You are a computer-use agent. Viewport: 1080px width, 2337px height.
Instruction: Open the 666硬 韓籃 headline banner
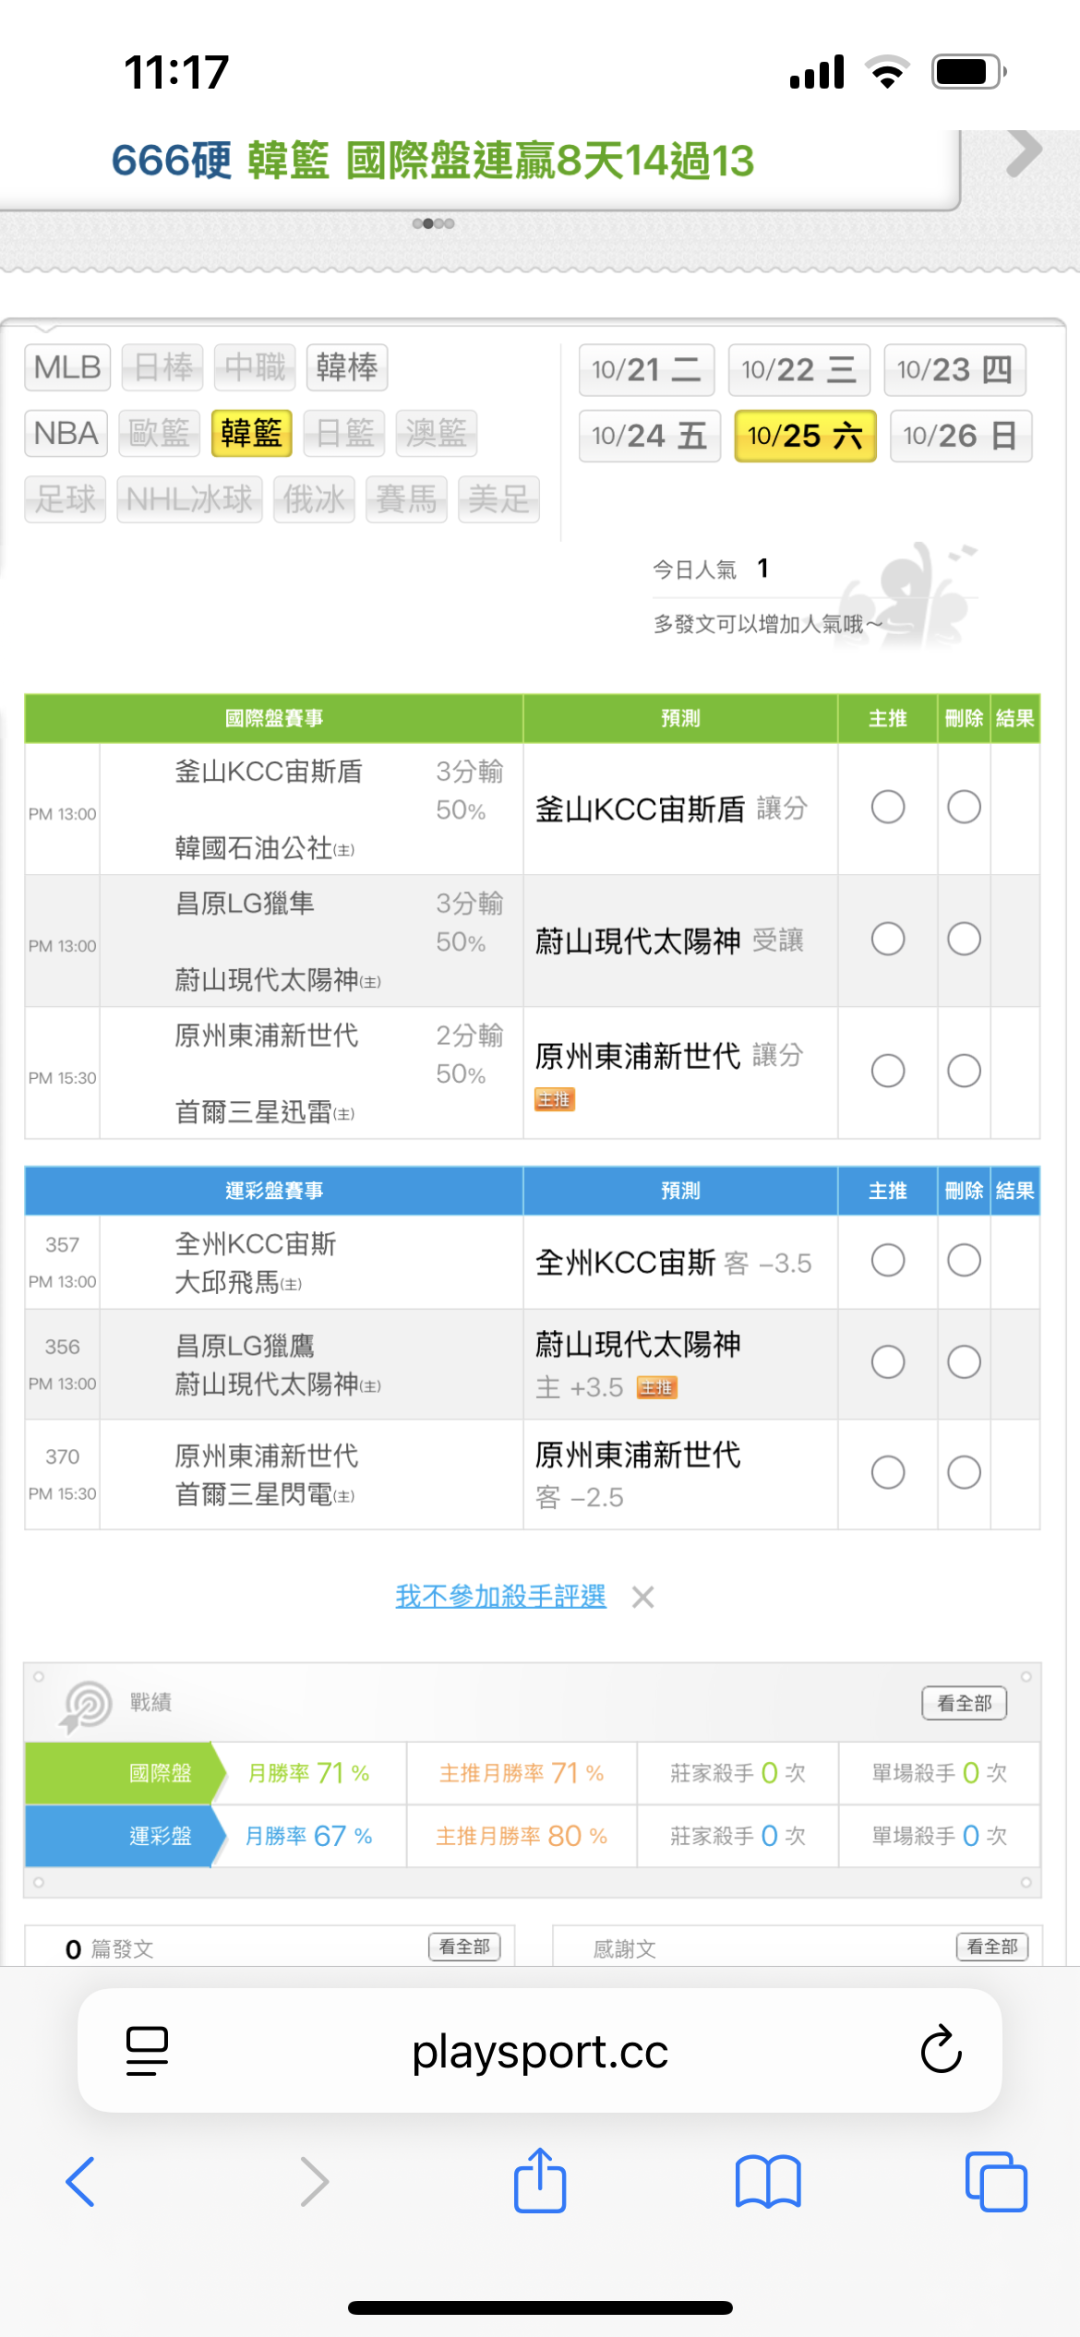point(432,160)
